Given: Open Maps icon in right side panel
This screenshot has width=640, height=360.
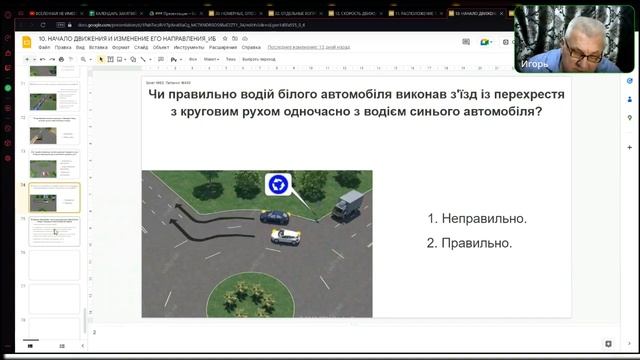Looking at the screenshot, I should pos(629,118).
